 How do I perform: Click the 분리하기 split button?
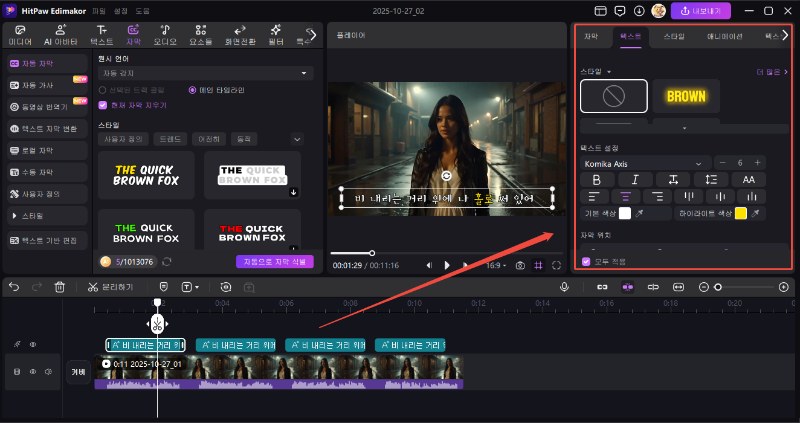pyautogui.click(x=108, y=287)
